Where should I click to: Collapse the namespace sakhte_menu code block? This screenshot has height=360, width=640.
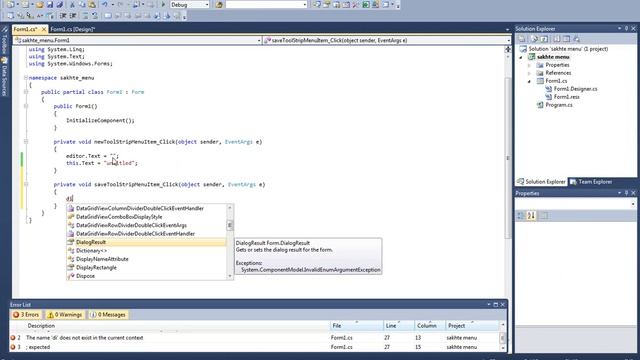26,78
